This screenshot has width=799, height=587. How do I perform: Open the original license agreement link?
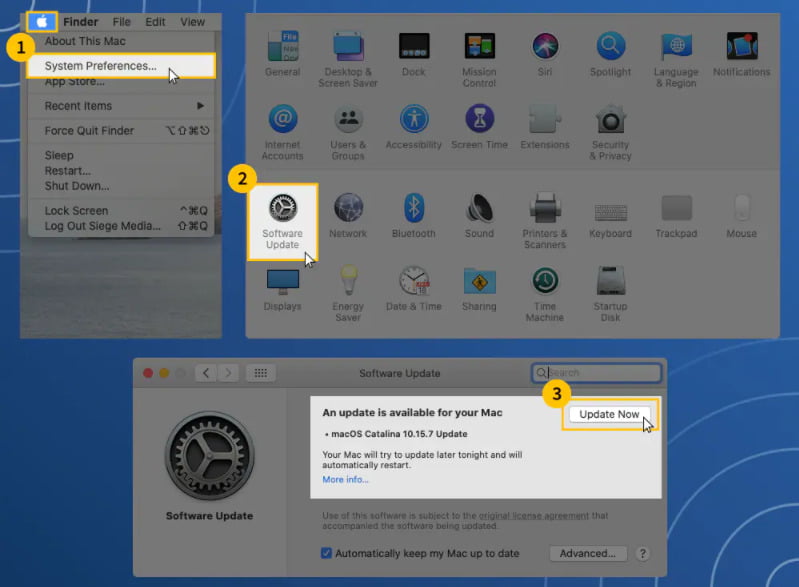click(x=534, y=516)
